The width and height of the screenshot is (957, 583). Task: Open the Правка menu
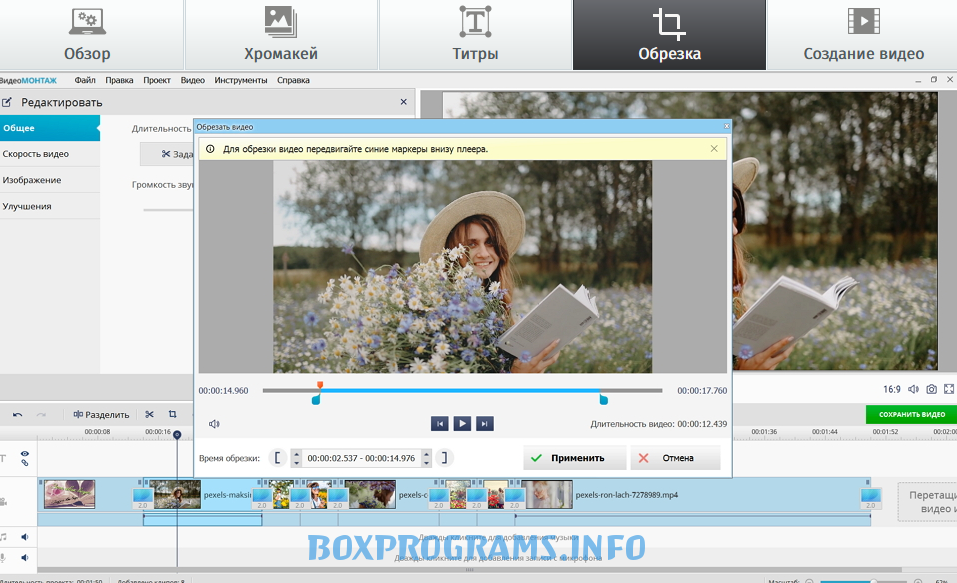119,80
